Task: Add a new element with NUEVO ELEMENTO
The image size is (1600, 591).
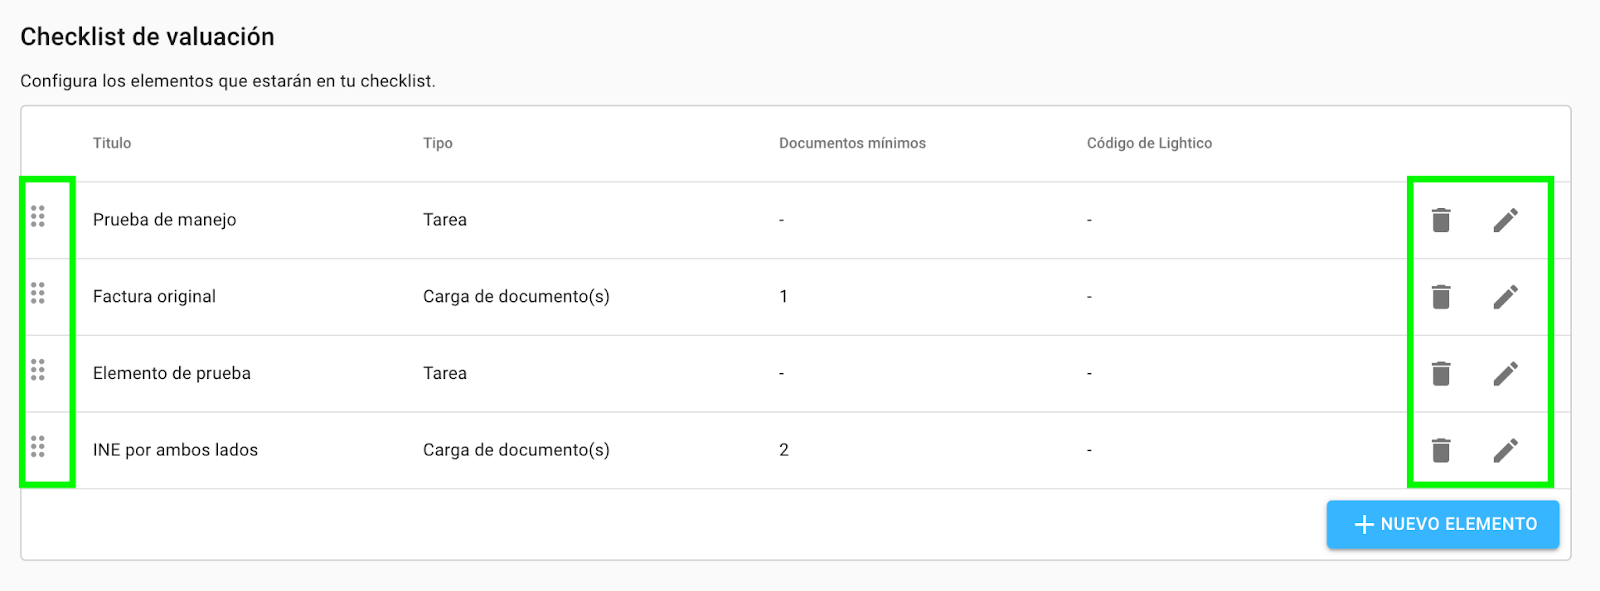Action: click(x=1443, y=524)
